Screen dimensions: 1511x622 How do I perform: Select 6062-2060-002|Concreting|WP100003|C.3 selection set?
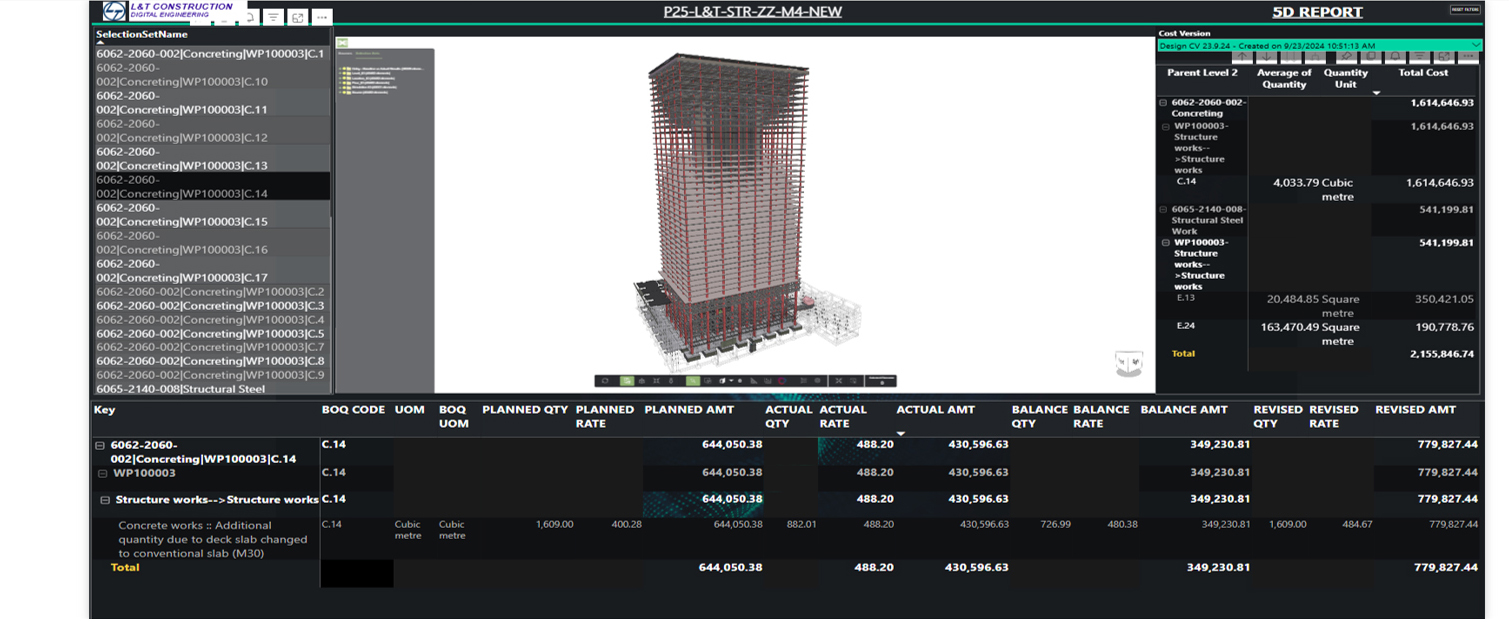pos(210,306)
